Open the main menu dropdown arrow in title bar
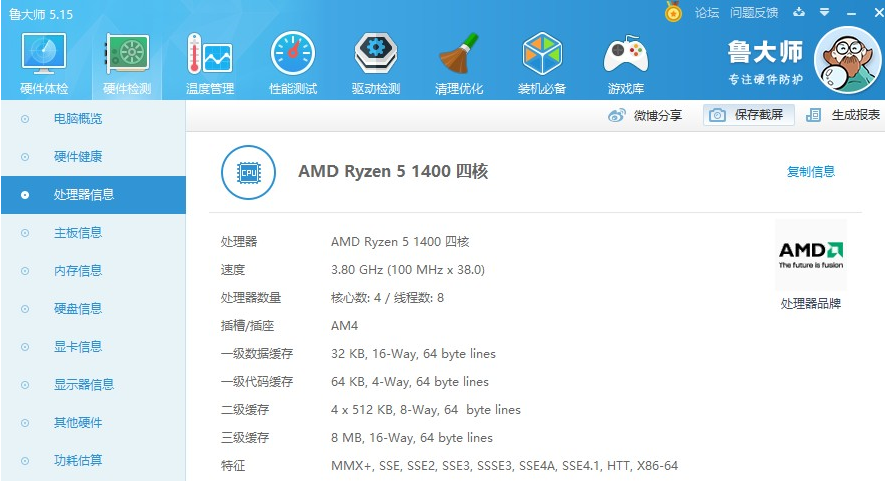Viewport: 885px width, 481px height. pos(824,13)
